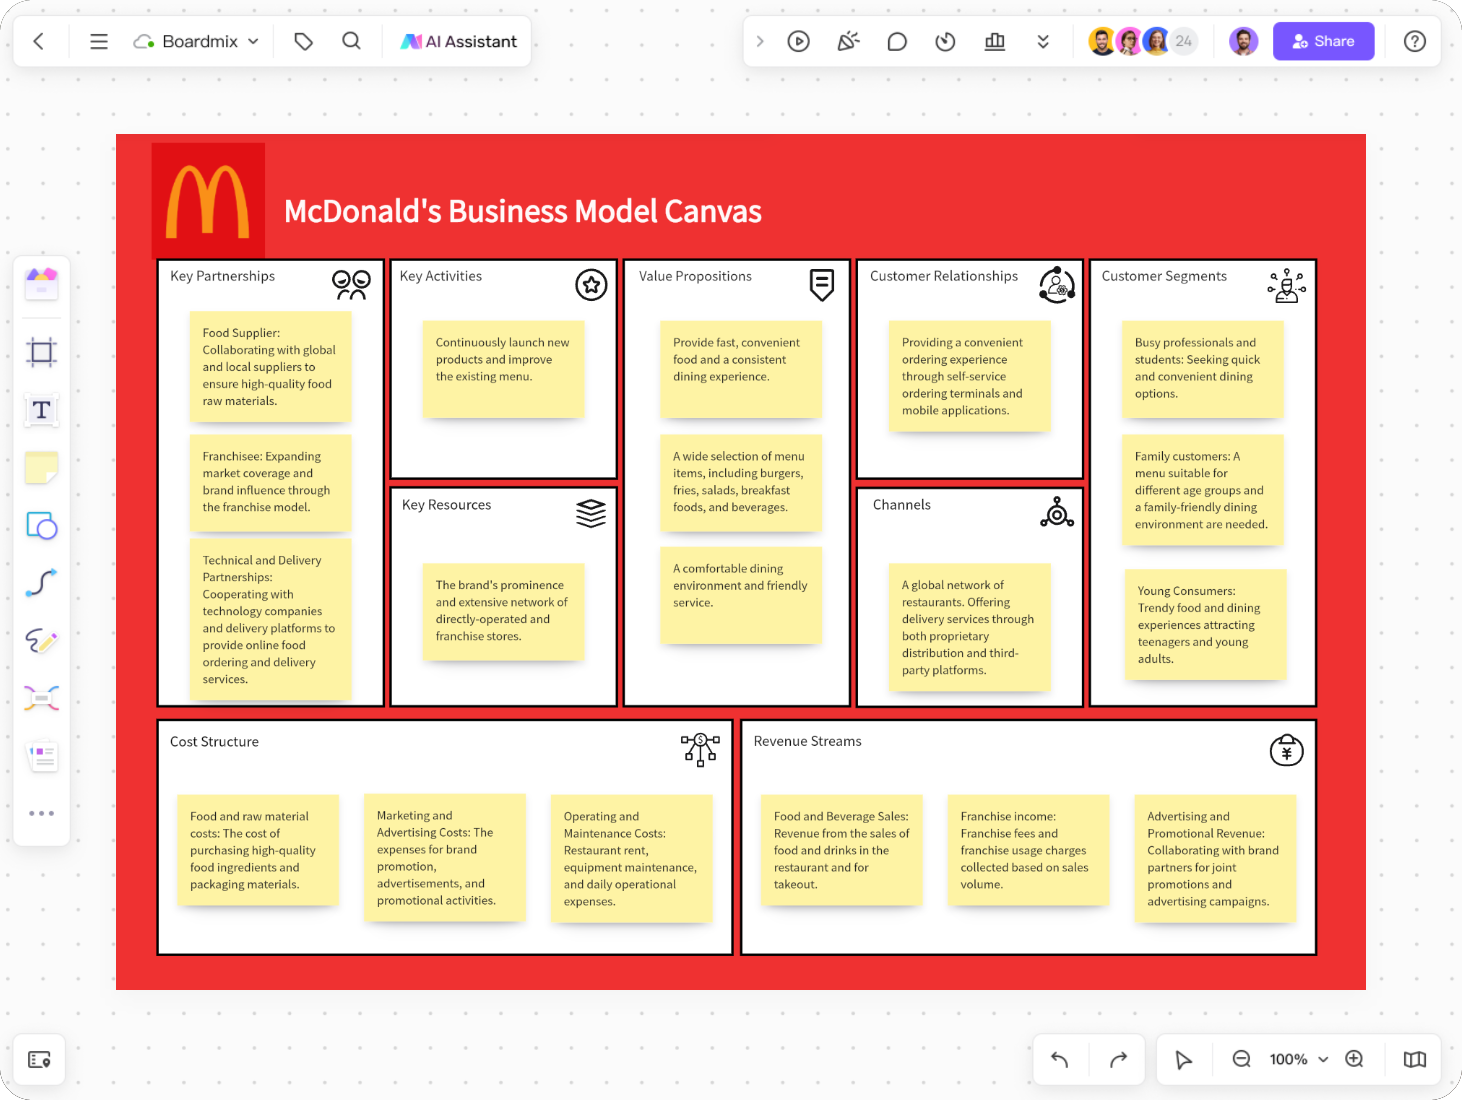Screen dimensions: 1462x1100
Task: Open the document card tool in the sidebar
Action: pyautogui.click(x=42, y=756)
